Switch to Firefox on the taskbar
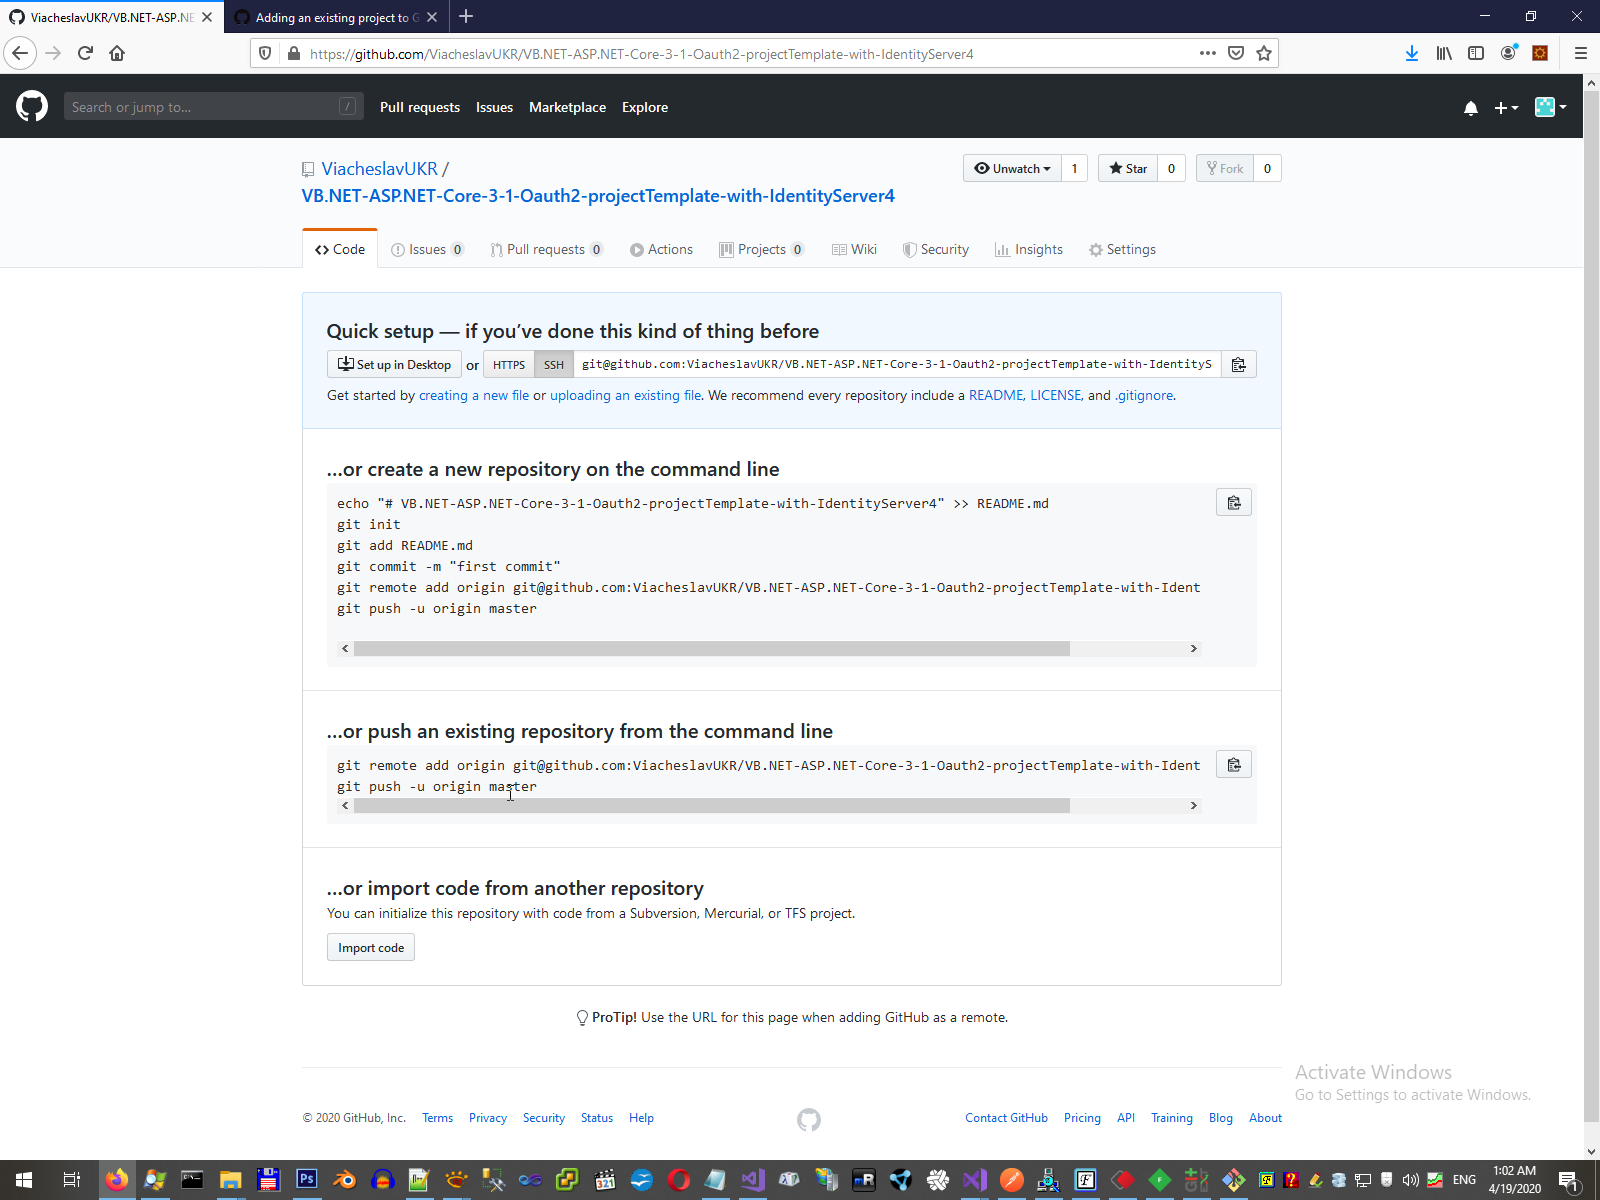This screenshot has width=1600, height=1200. [117, 1180]
